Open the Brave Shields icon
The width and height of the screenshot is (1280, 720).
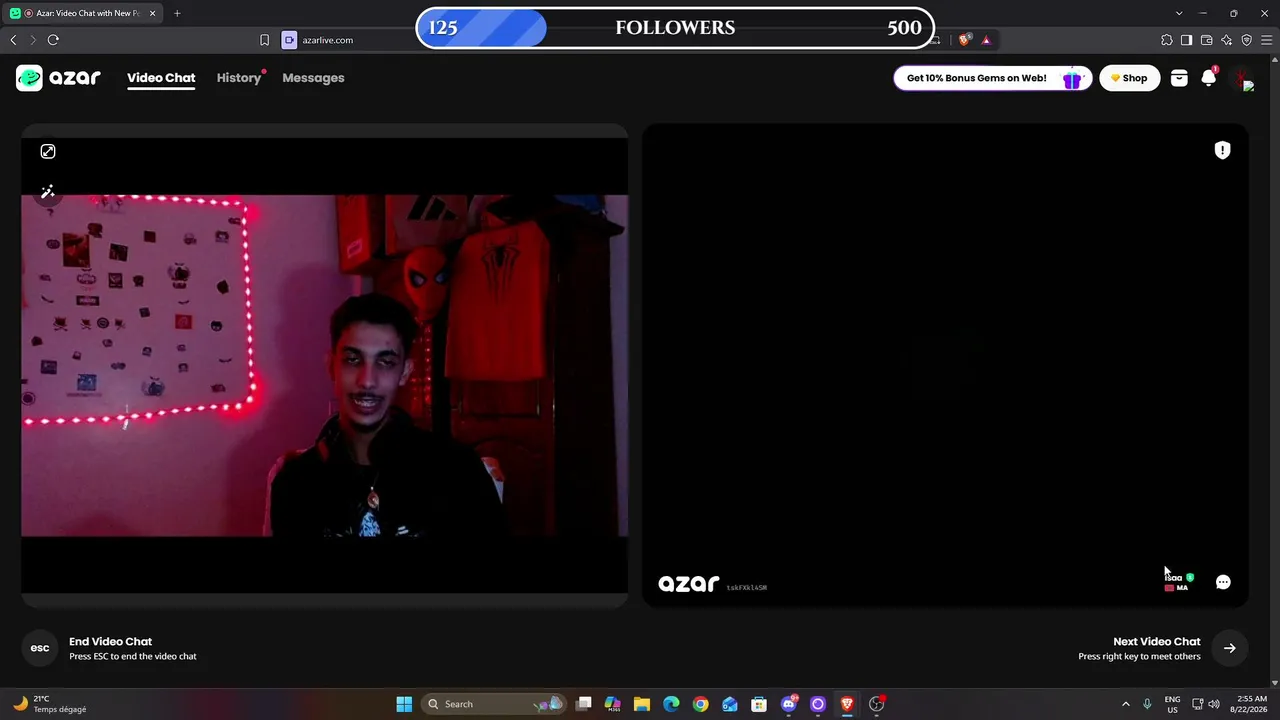point(964,40)
